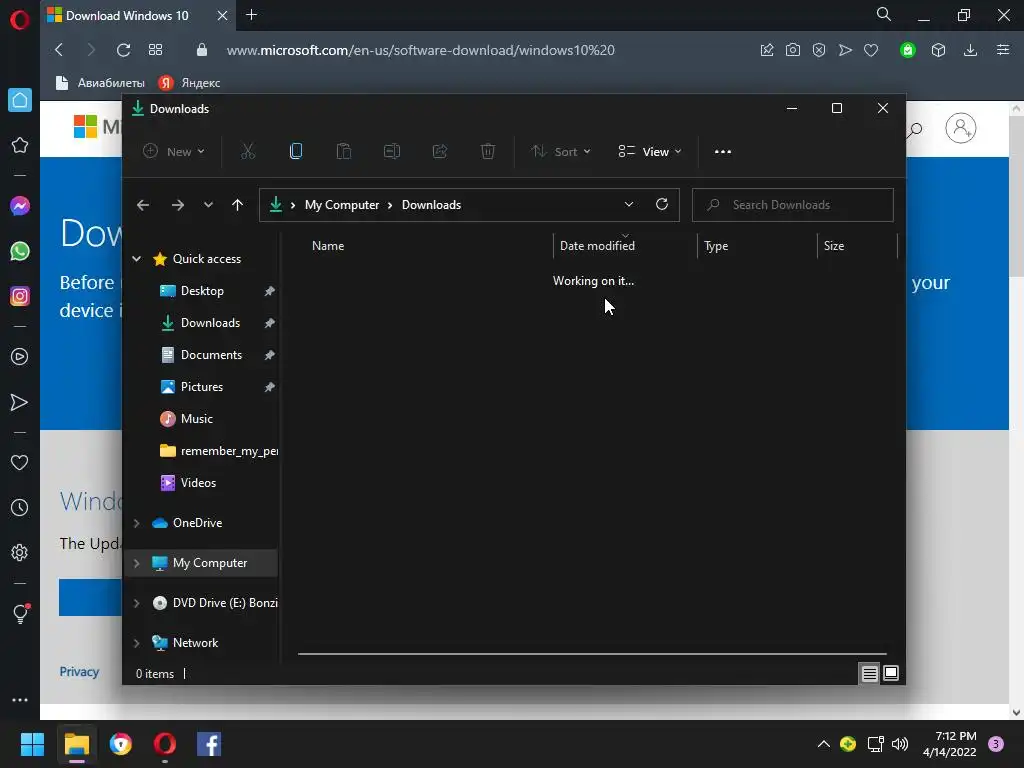The width and height of the screenshot is (1024, 768).
Task: Select Documents in Quick access
Action: tap(211, 355)
